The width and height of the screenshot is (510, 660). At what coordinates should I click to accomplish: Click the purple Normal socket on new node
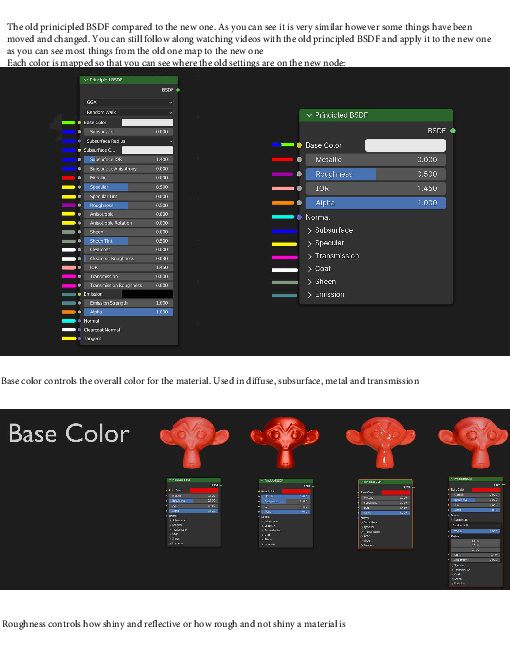(299, 217)
